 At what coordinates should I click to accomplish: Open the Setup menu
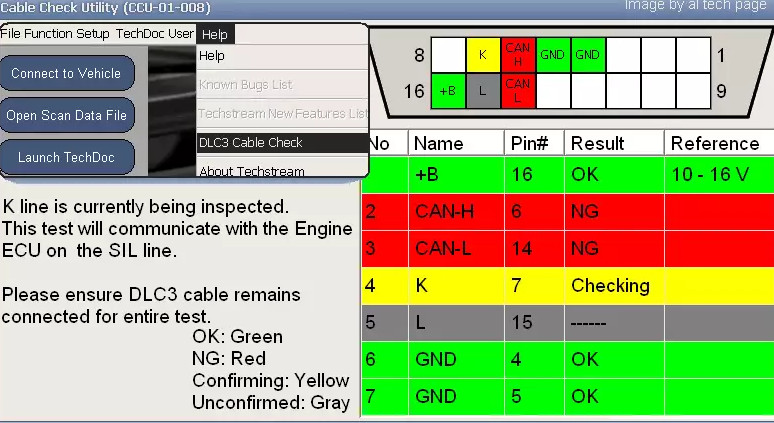93,34
